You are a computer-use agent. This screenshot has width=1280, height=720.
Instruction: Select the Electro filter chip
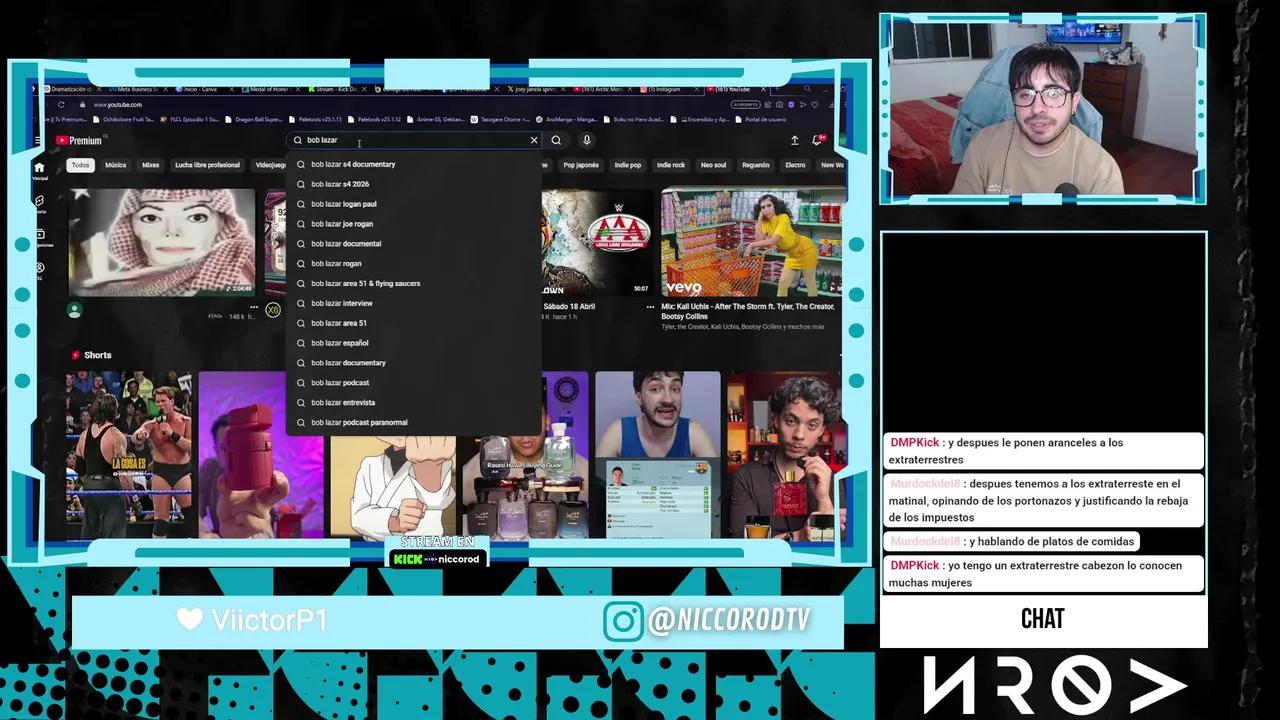coord(795,165)
